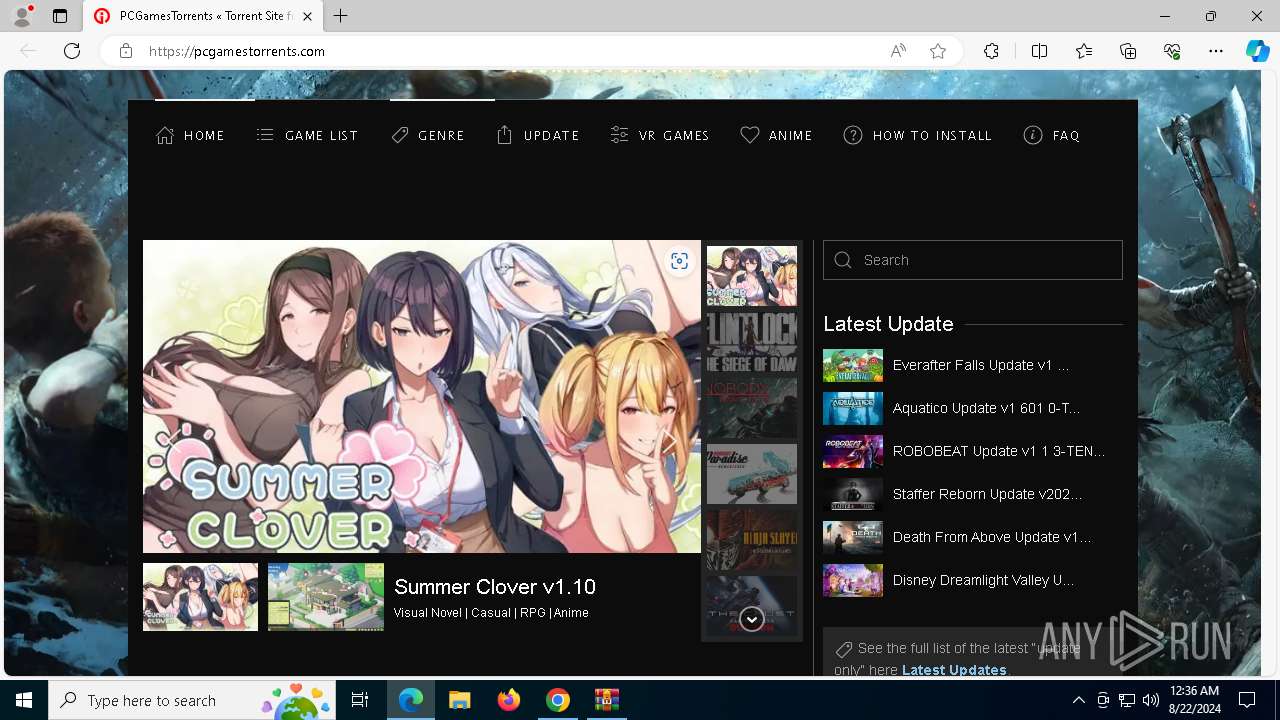Open Task View on the taskbar
The height and width of the screenshot is (720, 1280).
tap(360, 700)
